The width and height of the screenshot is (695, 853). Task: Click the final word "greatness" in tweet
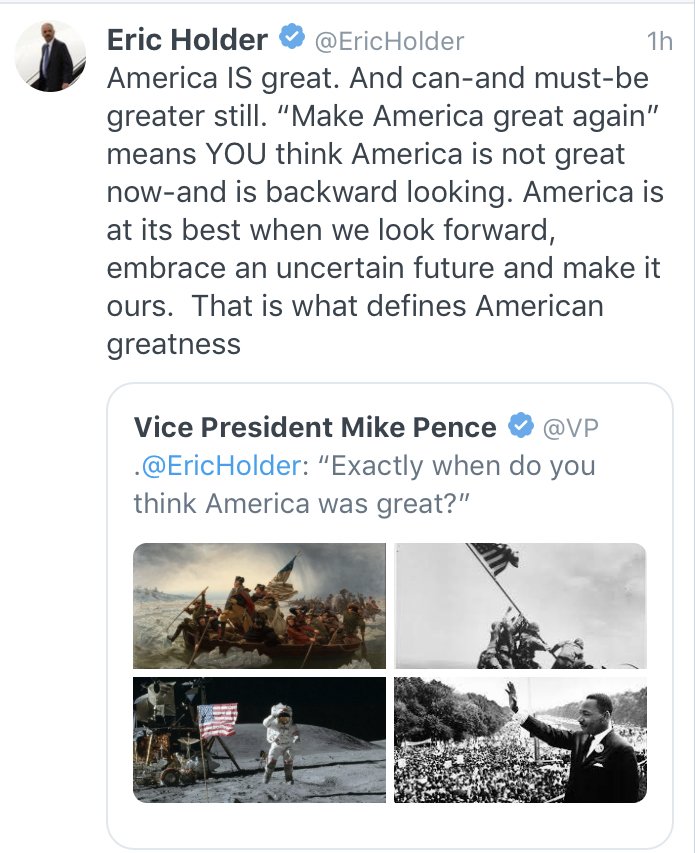tap(173, 344)
